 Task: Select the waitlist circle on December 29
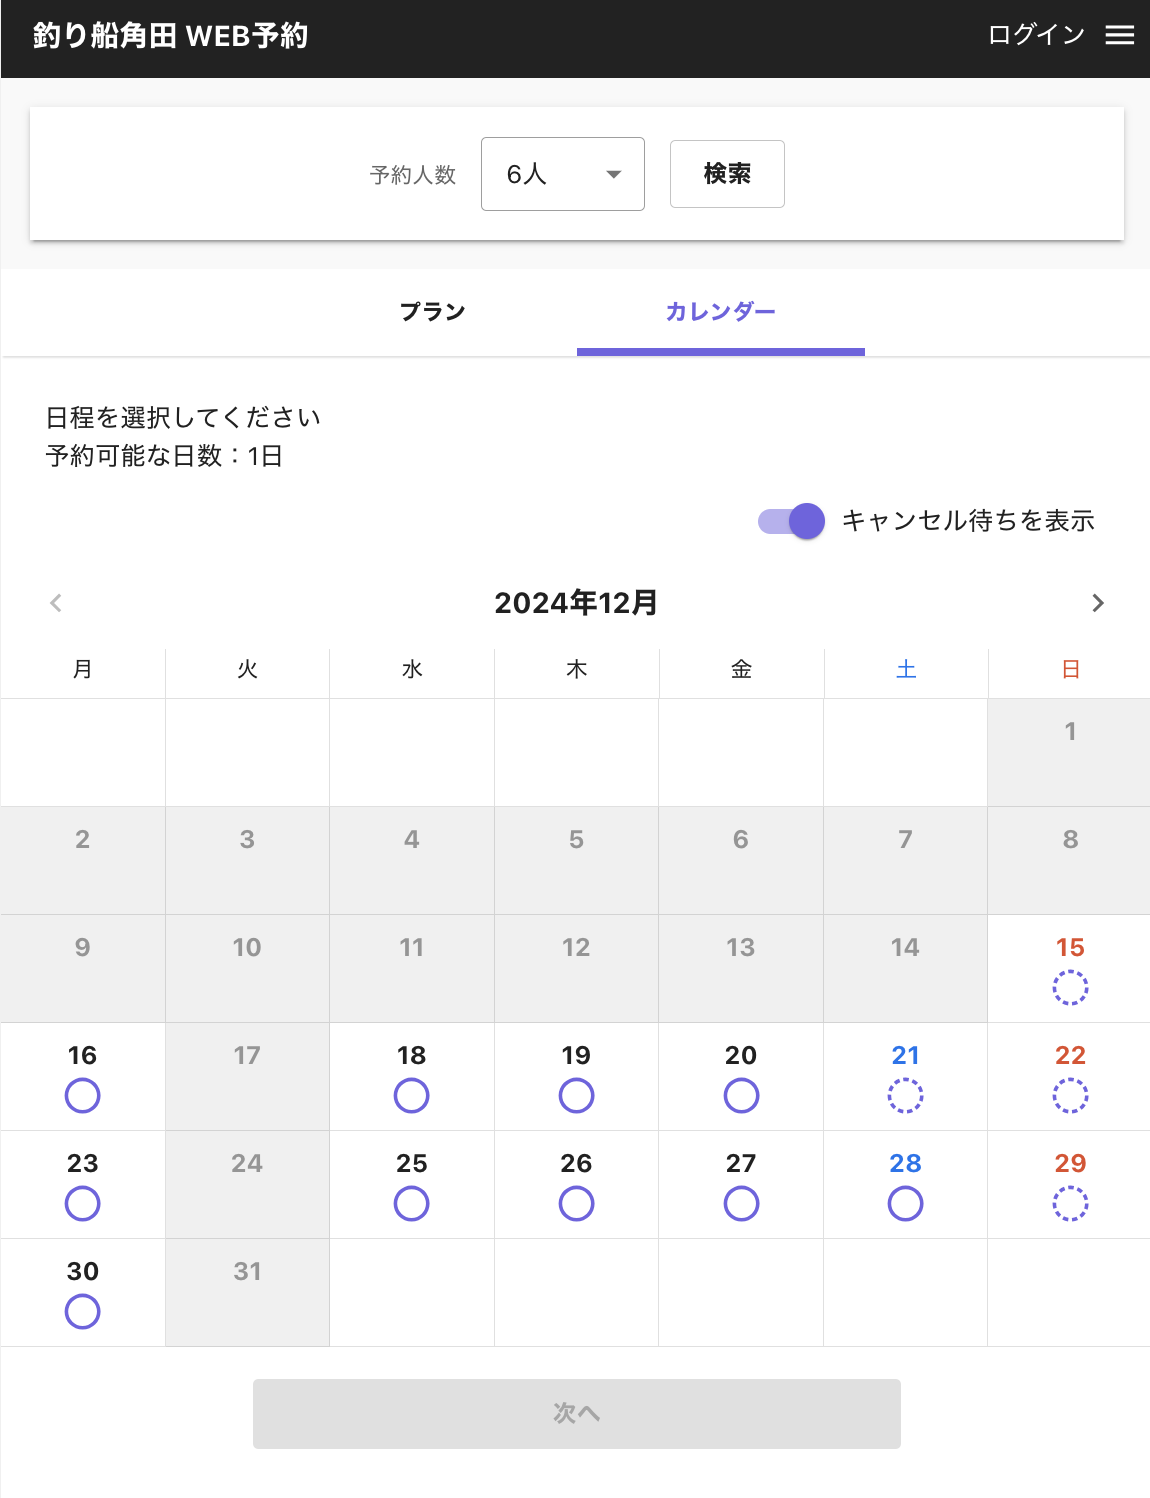pyautogui.click(x=1070, y=1204)
